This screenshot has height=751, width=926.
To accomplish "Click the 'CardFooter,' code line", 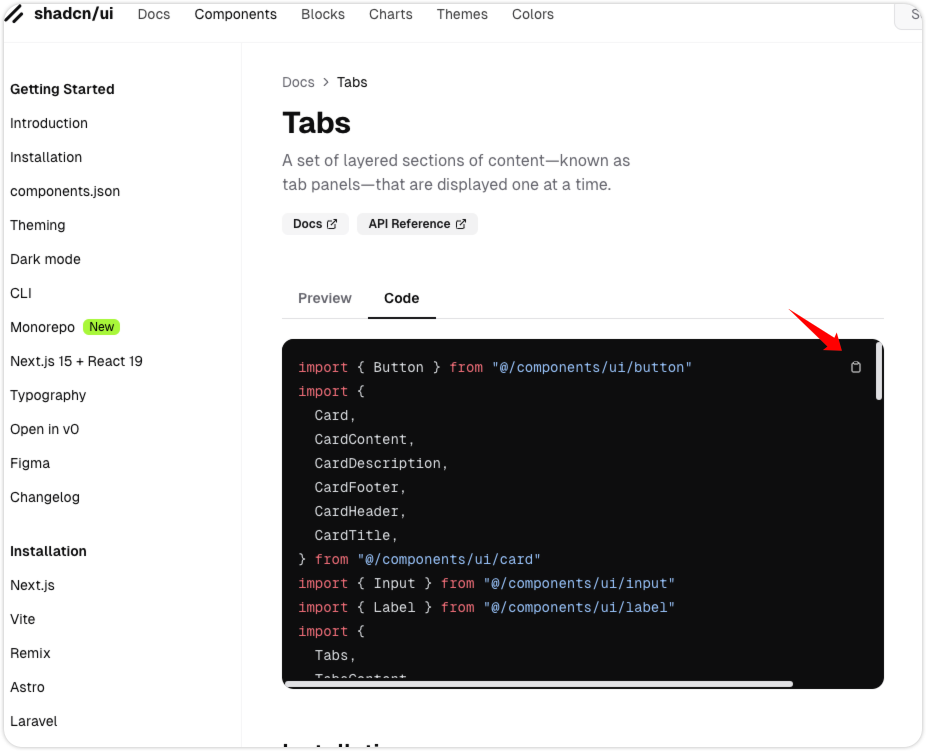I will click(x=360, y=487).
